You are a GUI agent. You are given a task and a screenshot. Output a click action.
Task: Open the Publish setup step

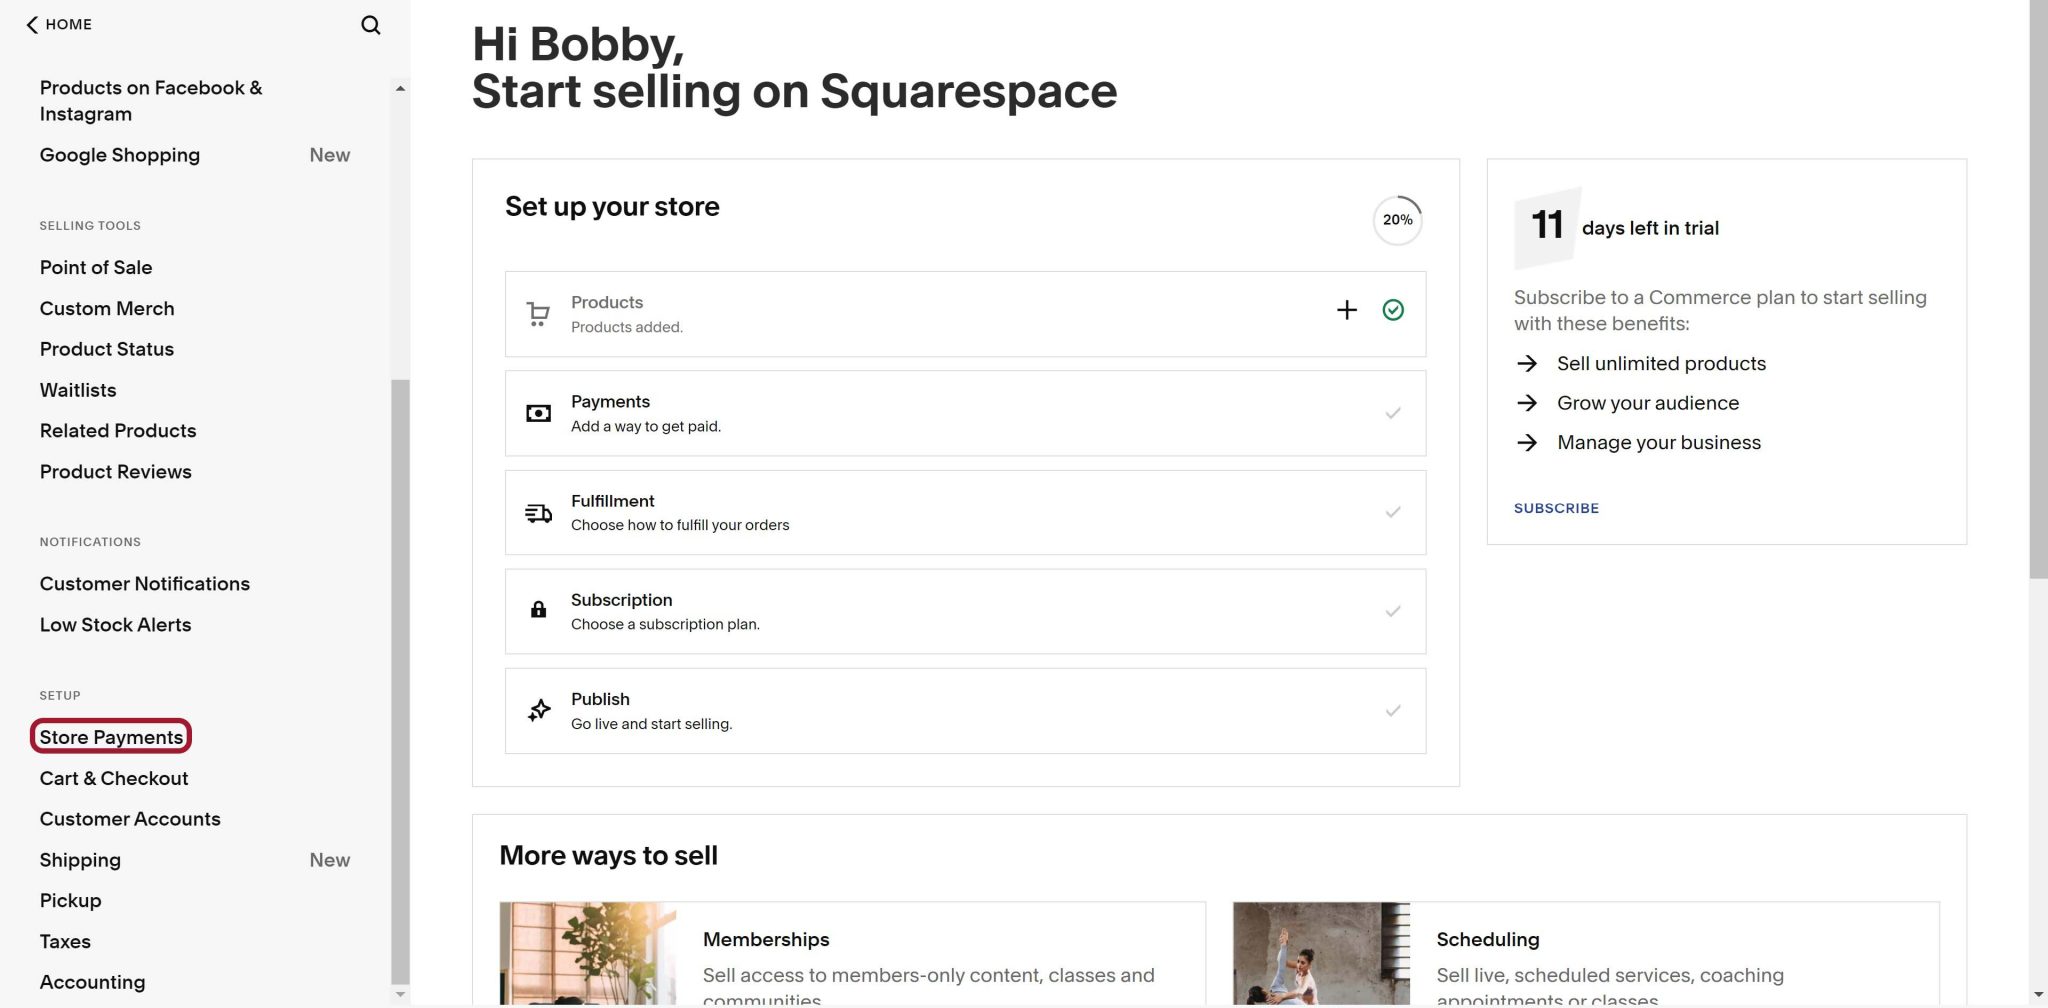[965, 711]
